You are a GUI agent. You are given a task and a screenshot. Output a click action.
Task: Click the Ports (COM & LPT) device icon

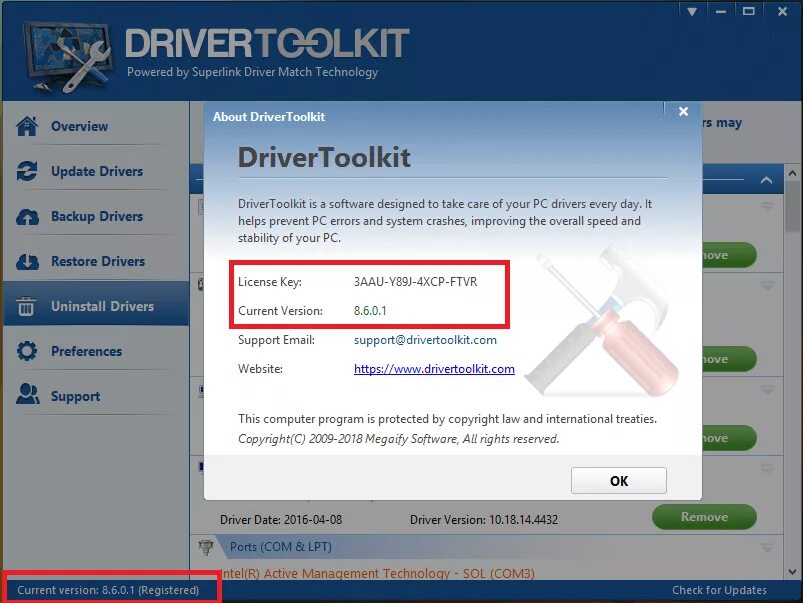(x=207, y=547)
